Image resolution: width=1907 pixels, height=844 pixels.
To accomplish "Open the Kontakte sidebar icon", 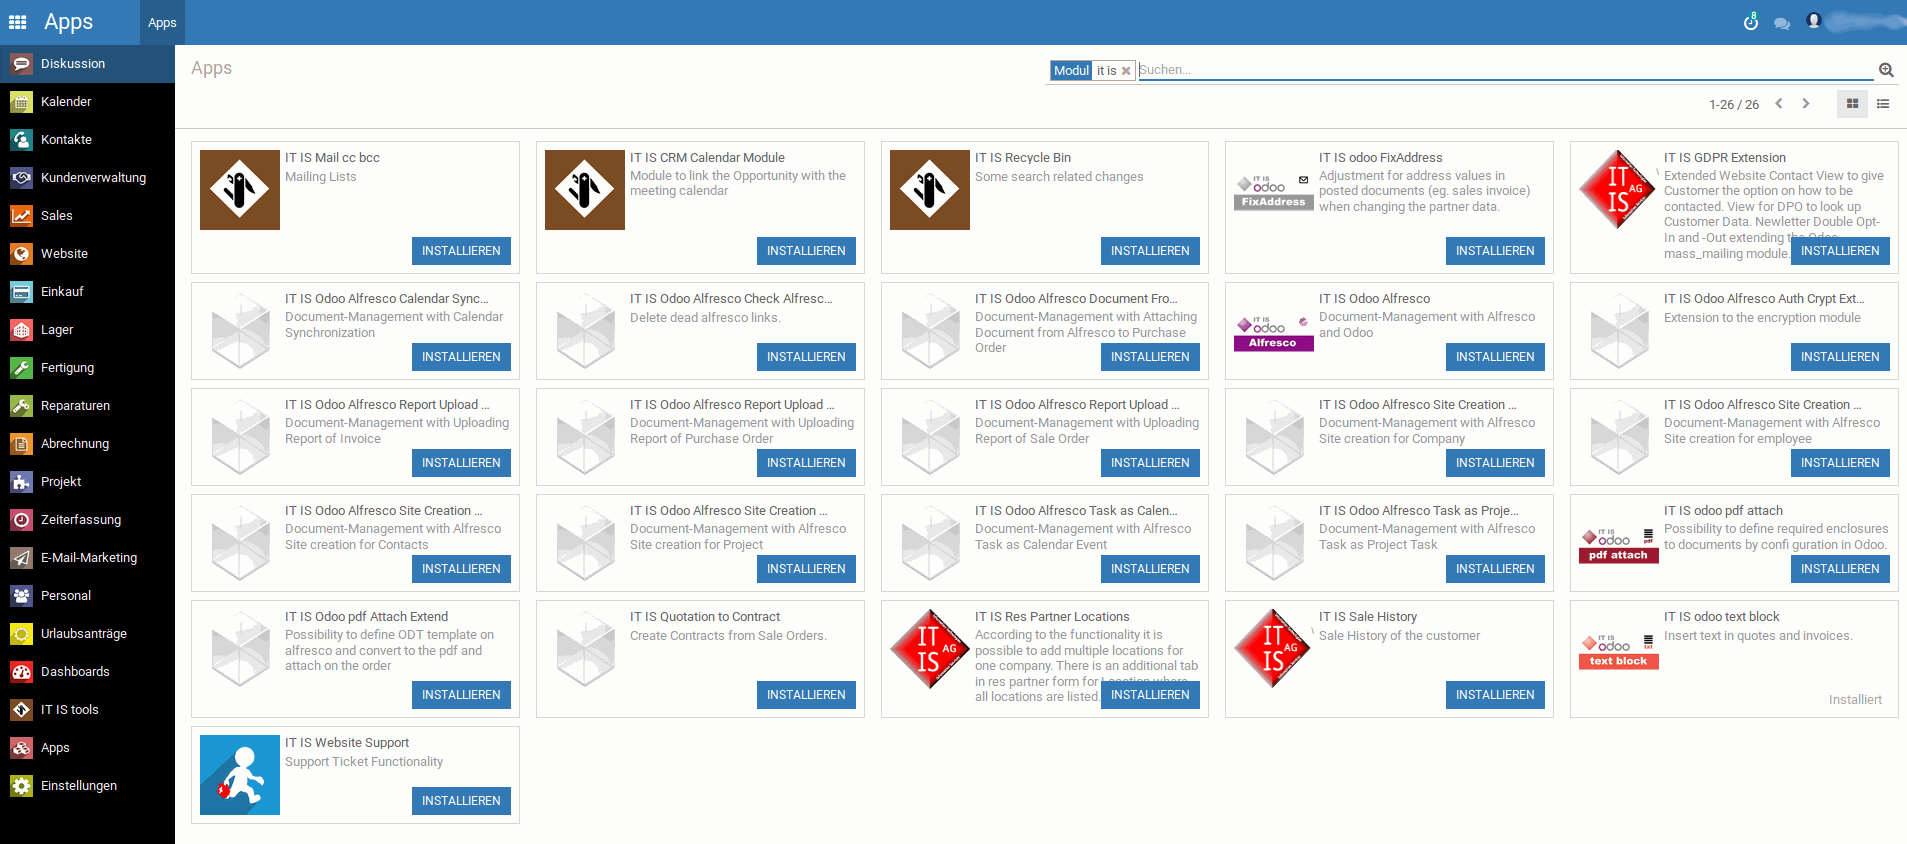I will [x=21, y=140].
